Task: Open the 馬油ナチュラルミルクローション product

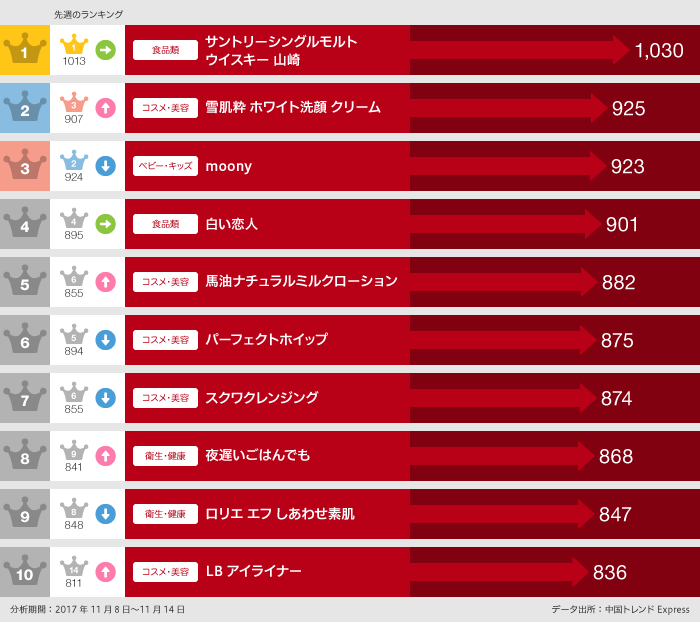Action: (x=301, y=282)
